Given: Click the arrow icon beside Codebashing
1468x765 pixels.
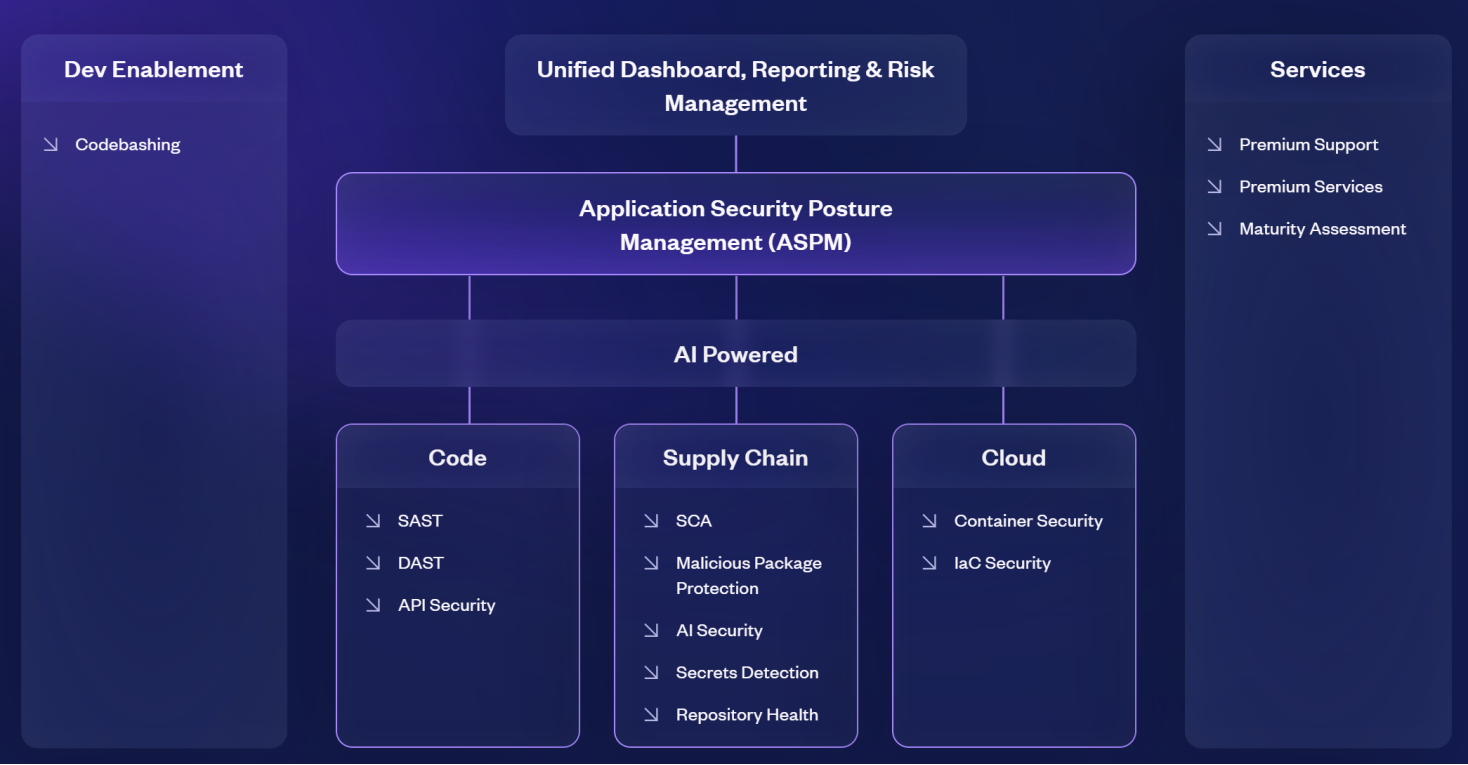Looking at the screenshot, I should pyautogui.click(x=51, y=145).
